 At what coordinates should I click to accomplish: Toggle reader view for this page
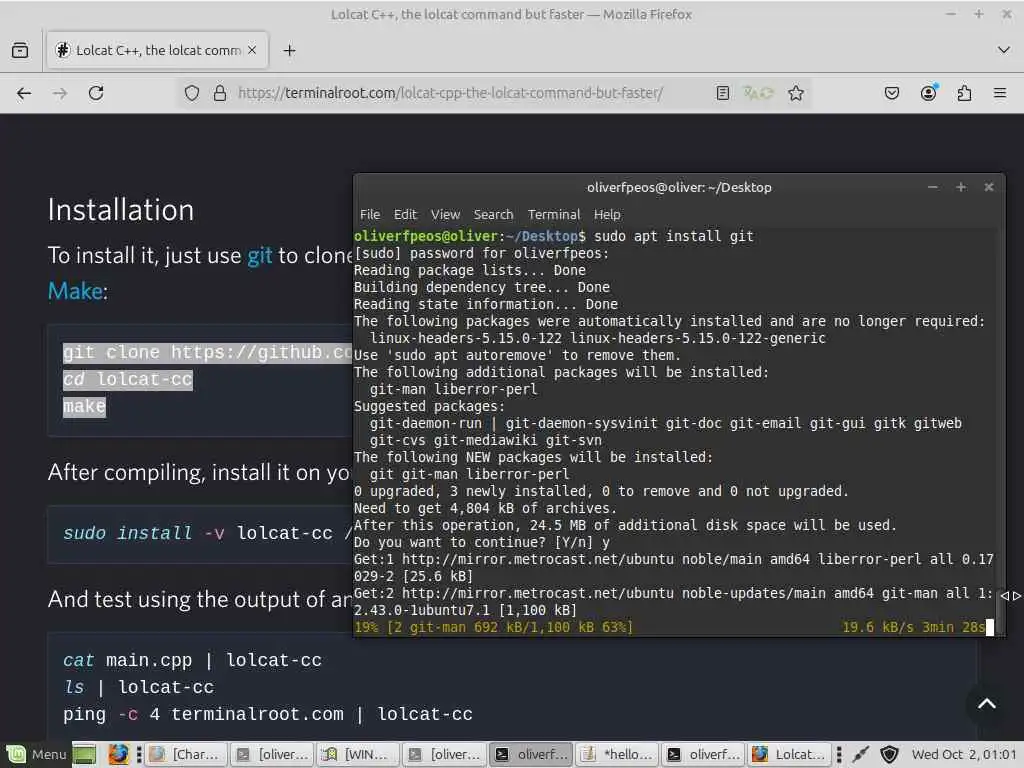722,93
